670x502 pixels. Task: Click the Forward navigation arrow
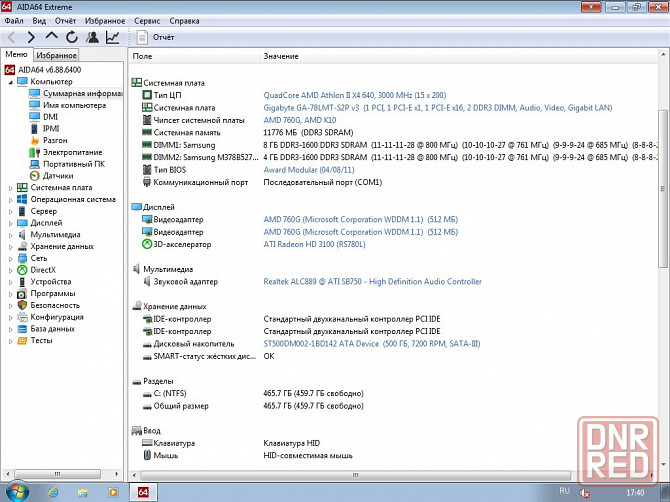click(31, 38)
